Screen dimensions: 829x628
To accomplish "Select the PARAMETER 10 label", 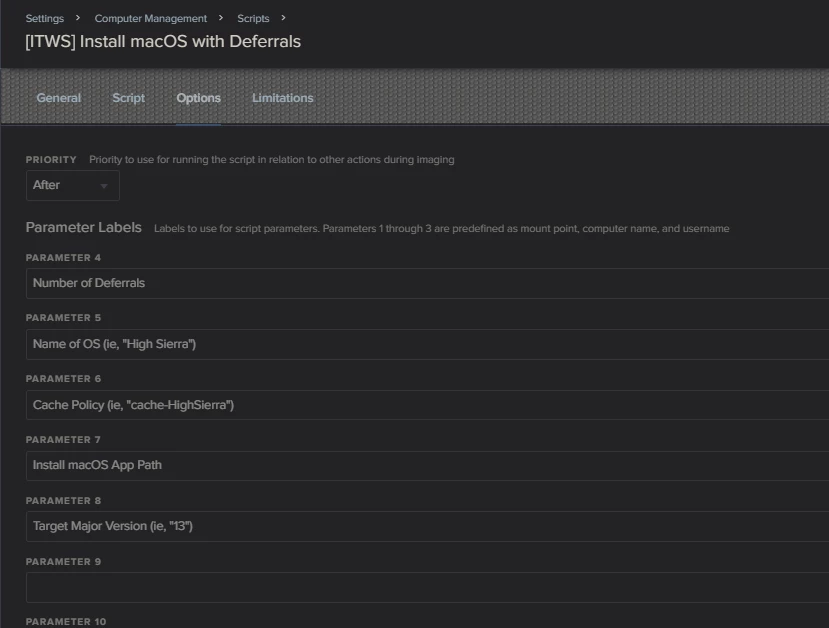I will point(66,622).
